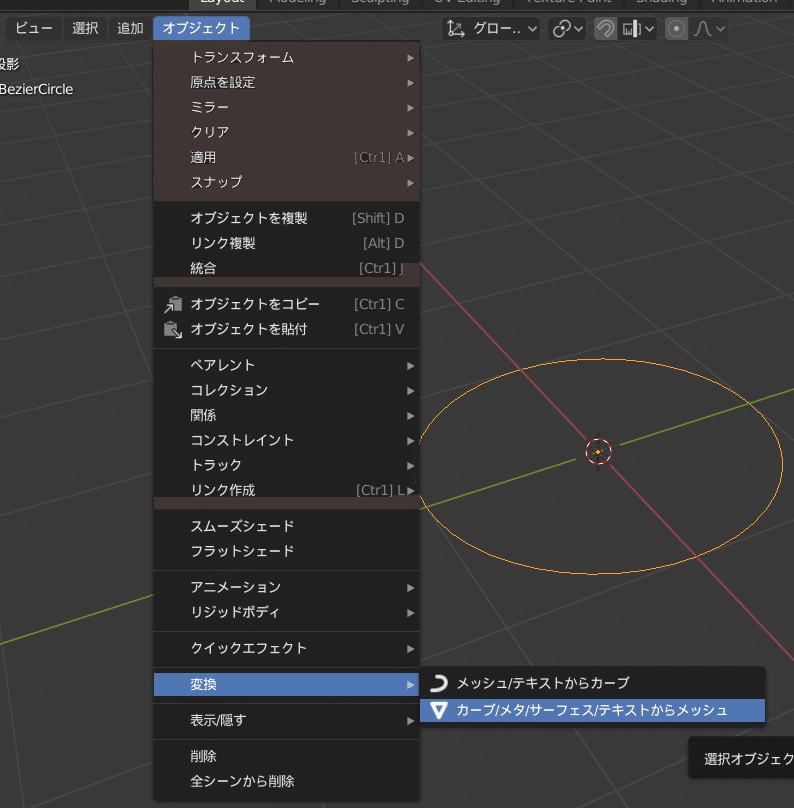
Task: Open the 表示/隠す submenu
Action: pyautogui.click(x=286, y=720)
